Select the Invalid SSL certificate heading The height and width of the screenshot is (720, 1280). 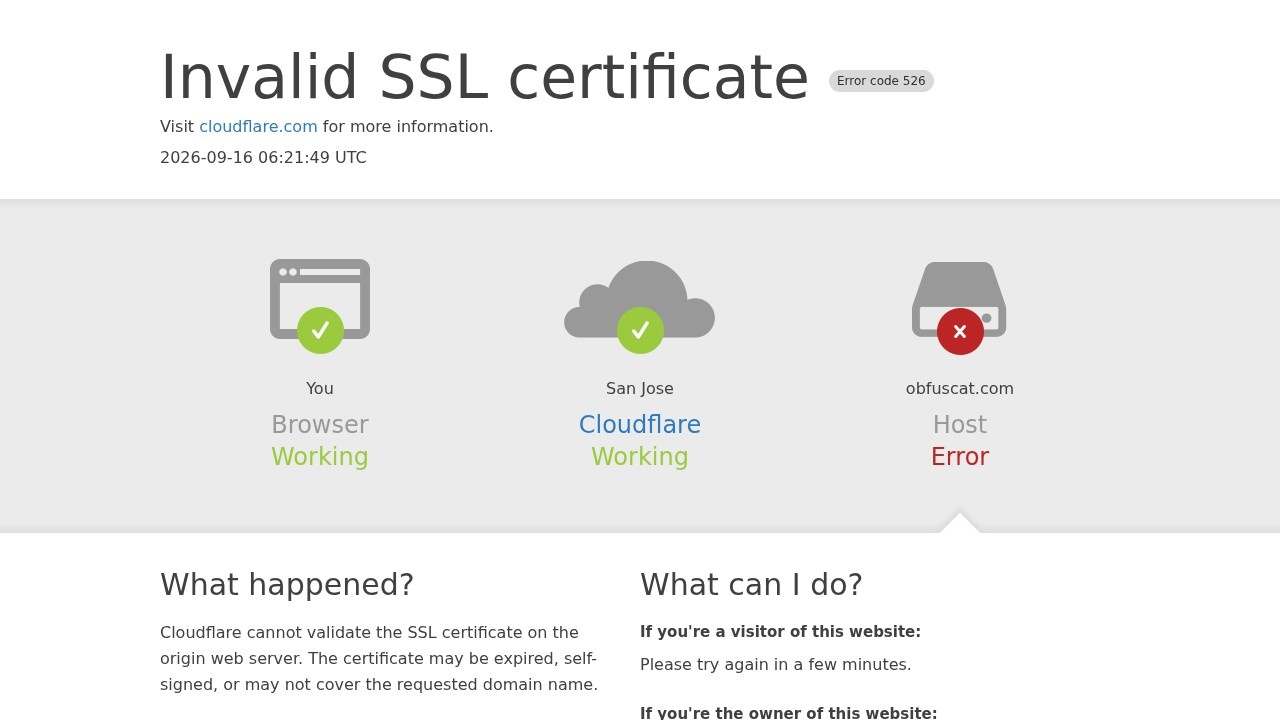coord(484,77)
